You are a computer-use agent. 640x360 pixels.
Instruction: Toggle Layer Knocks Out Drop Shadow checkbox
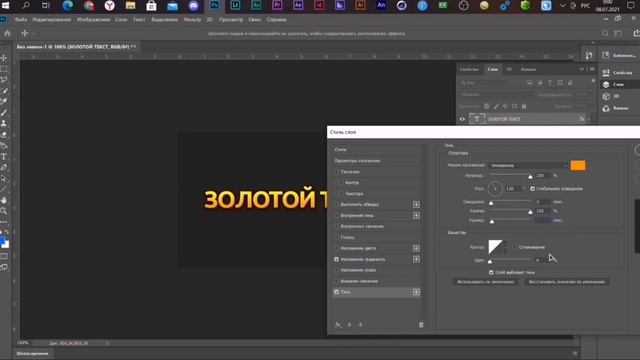[x=491, y=272]
